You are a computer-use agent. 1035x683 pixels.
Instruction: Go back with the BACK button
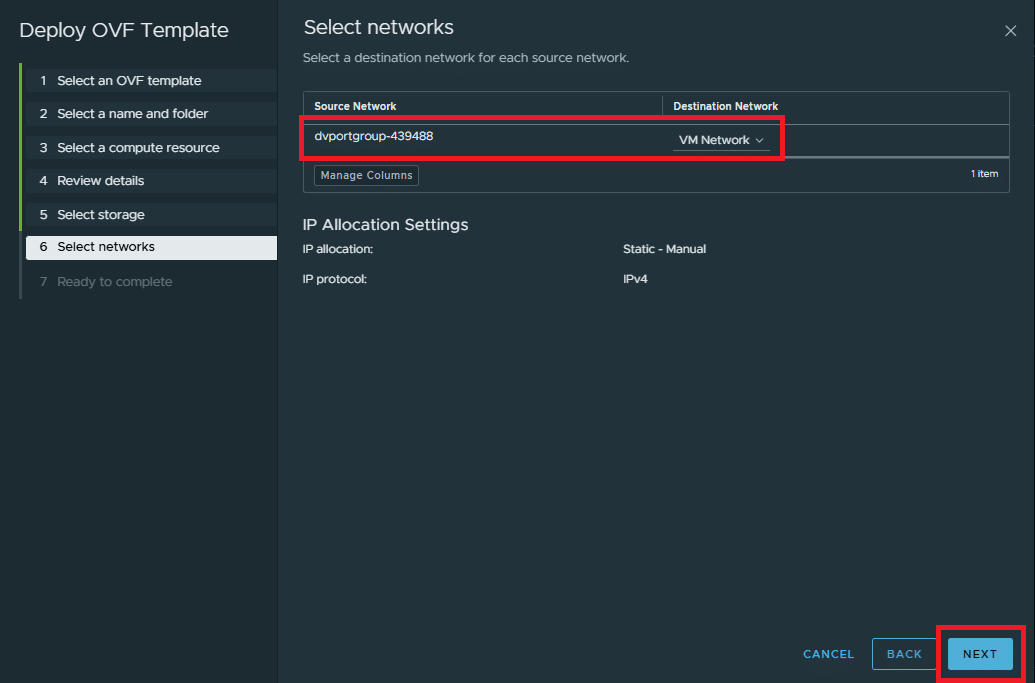click(x=904, y=654)
